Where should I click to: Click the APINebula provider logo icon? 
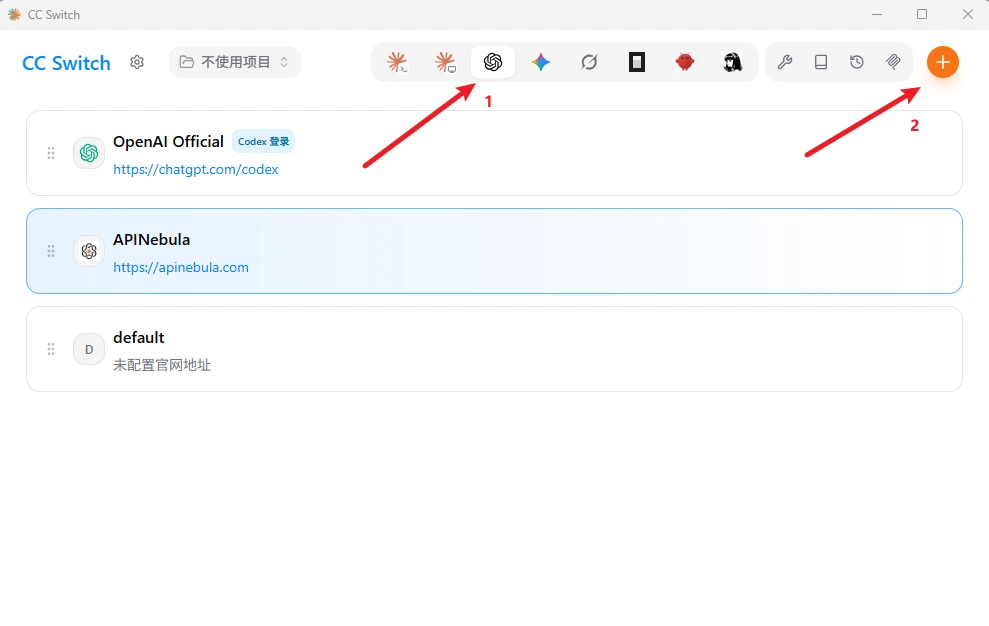pyautogui.click(x=89, y=251)
